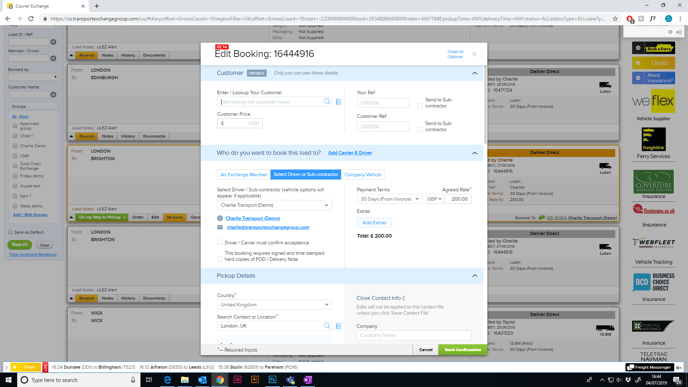
Task: Enable Send to Sub-contractor for Your Ref
Action: pyautogui.click(x=420, y=105)
